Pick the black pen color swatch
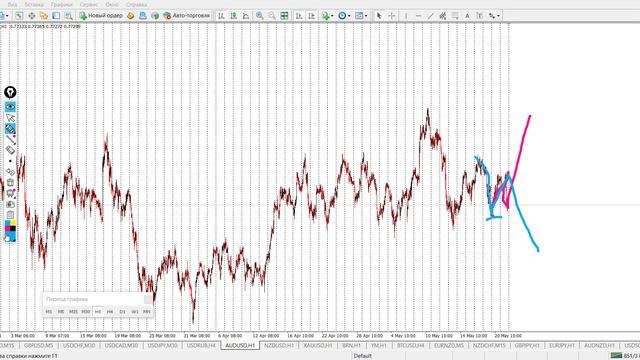Screen dimensions: 640x360 pos(13,229)
